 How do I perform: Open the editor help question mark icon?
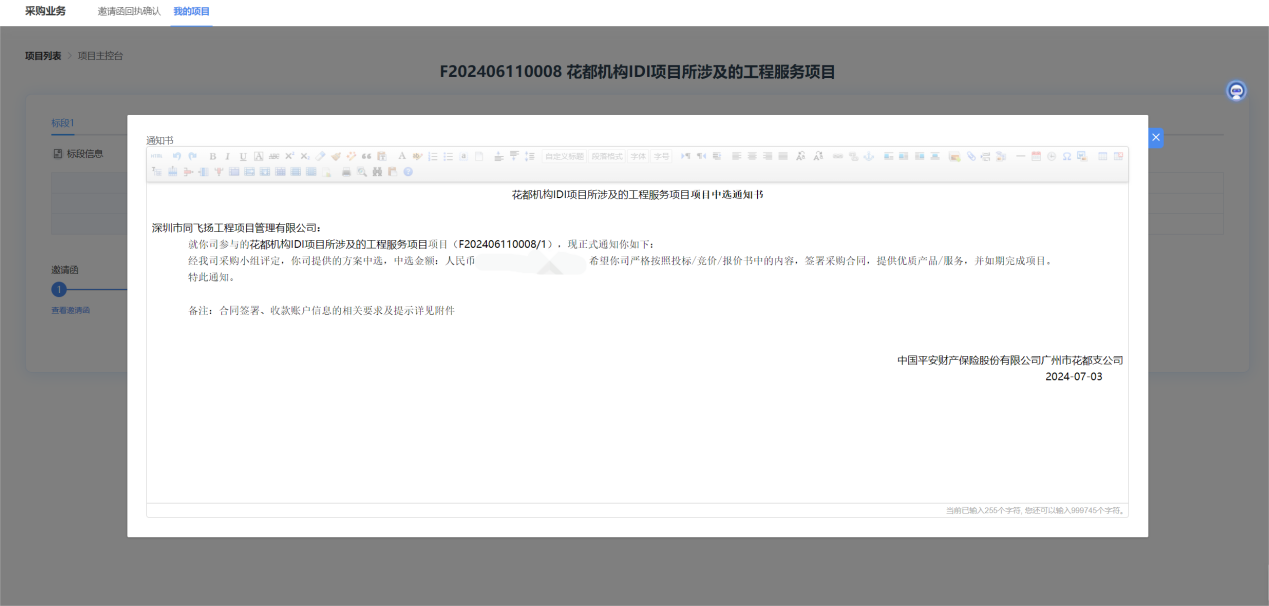408,172
